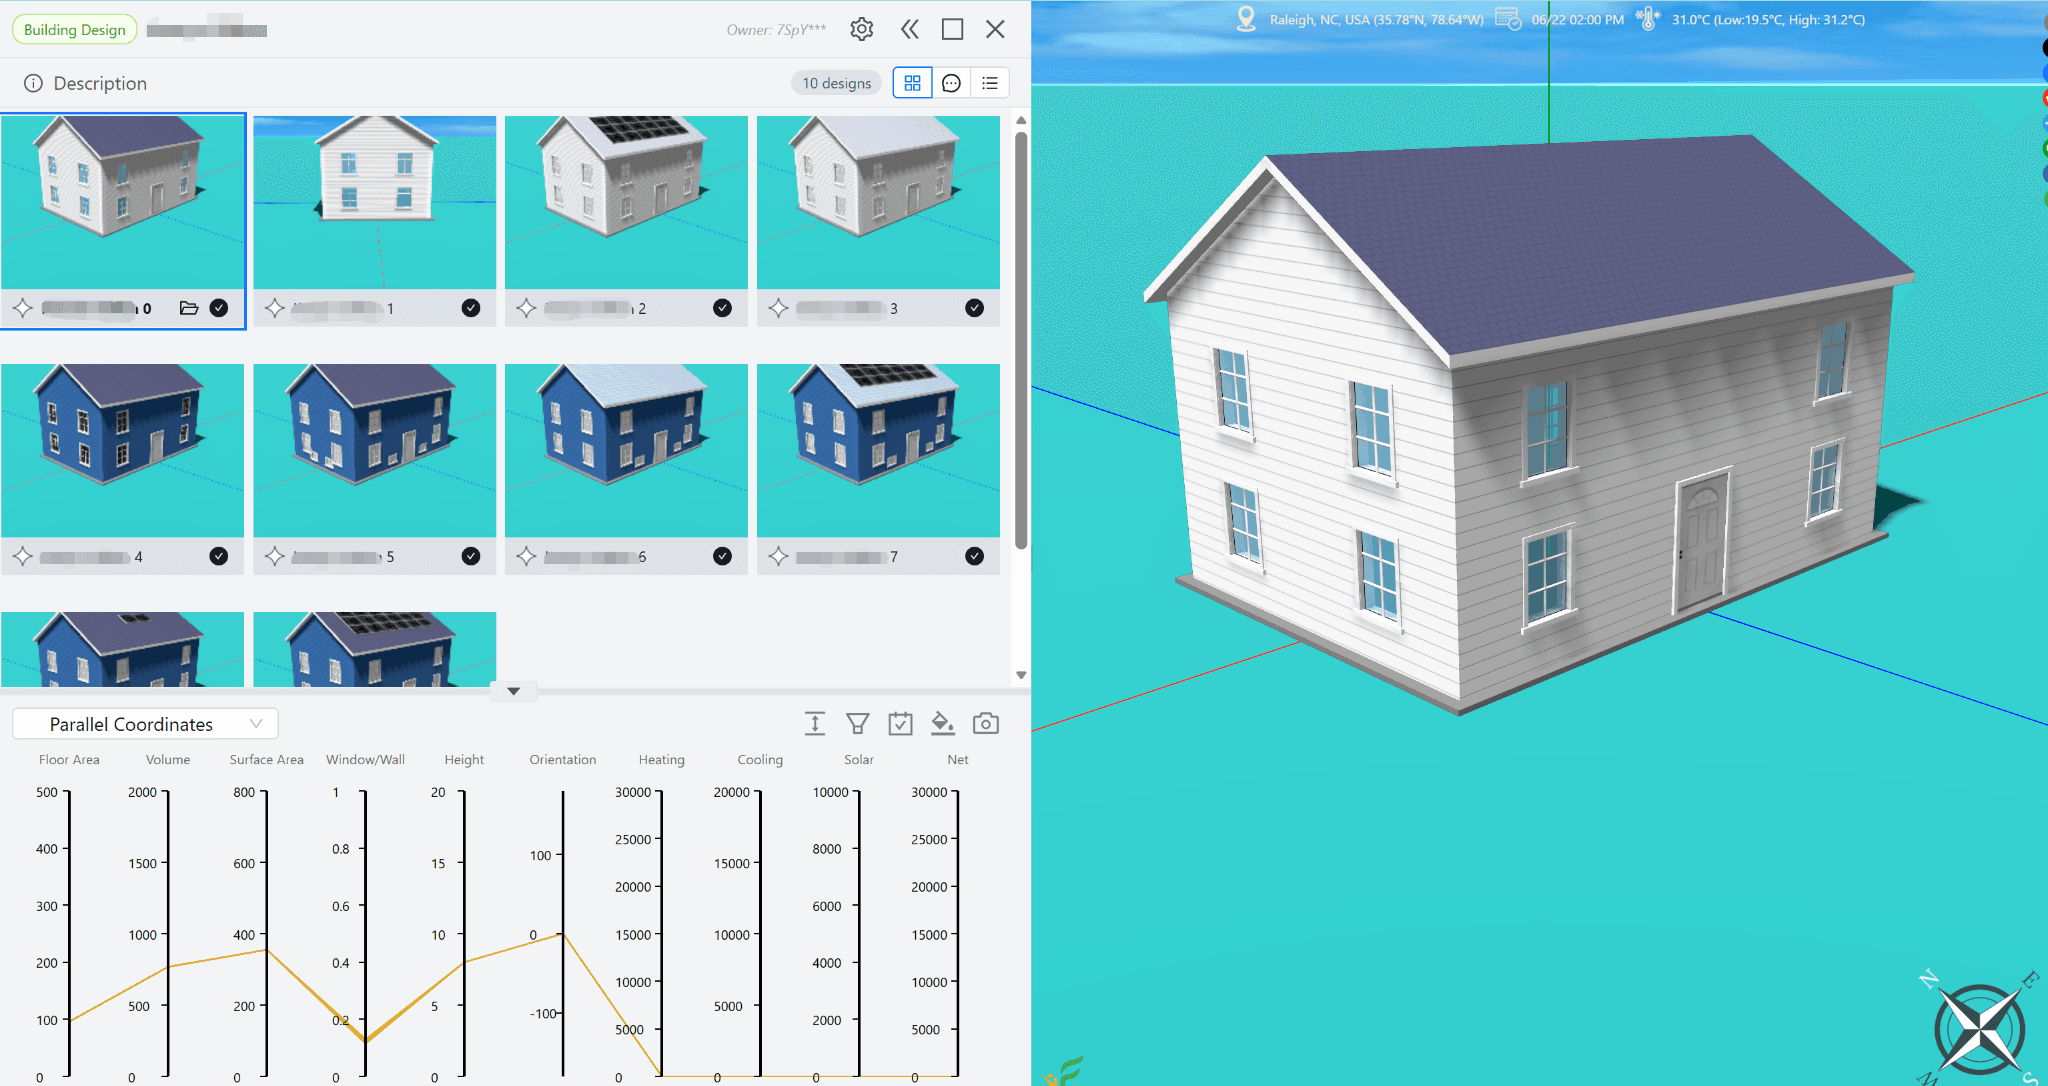This screenshot has height=1086, width=2048.
Task: Open the Parallel Coordinates dropdown
Action: (145, 724)
